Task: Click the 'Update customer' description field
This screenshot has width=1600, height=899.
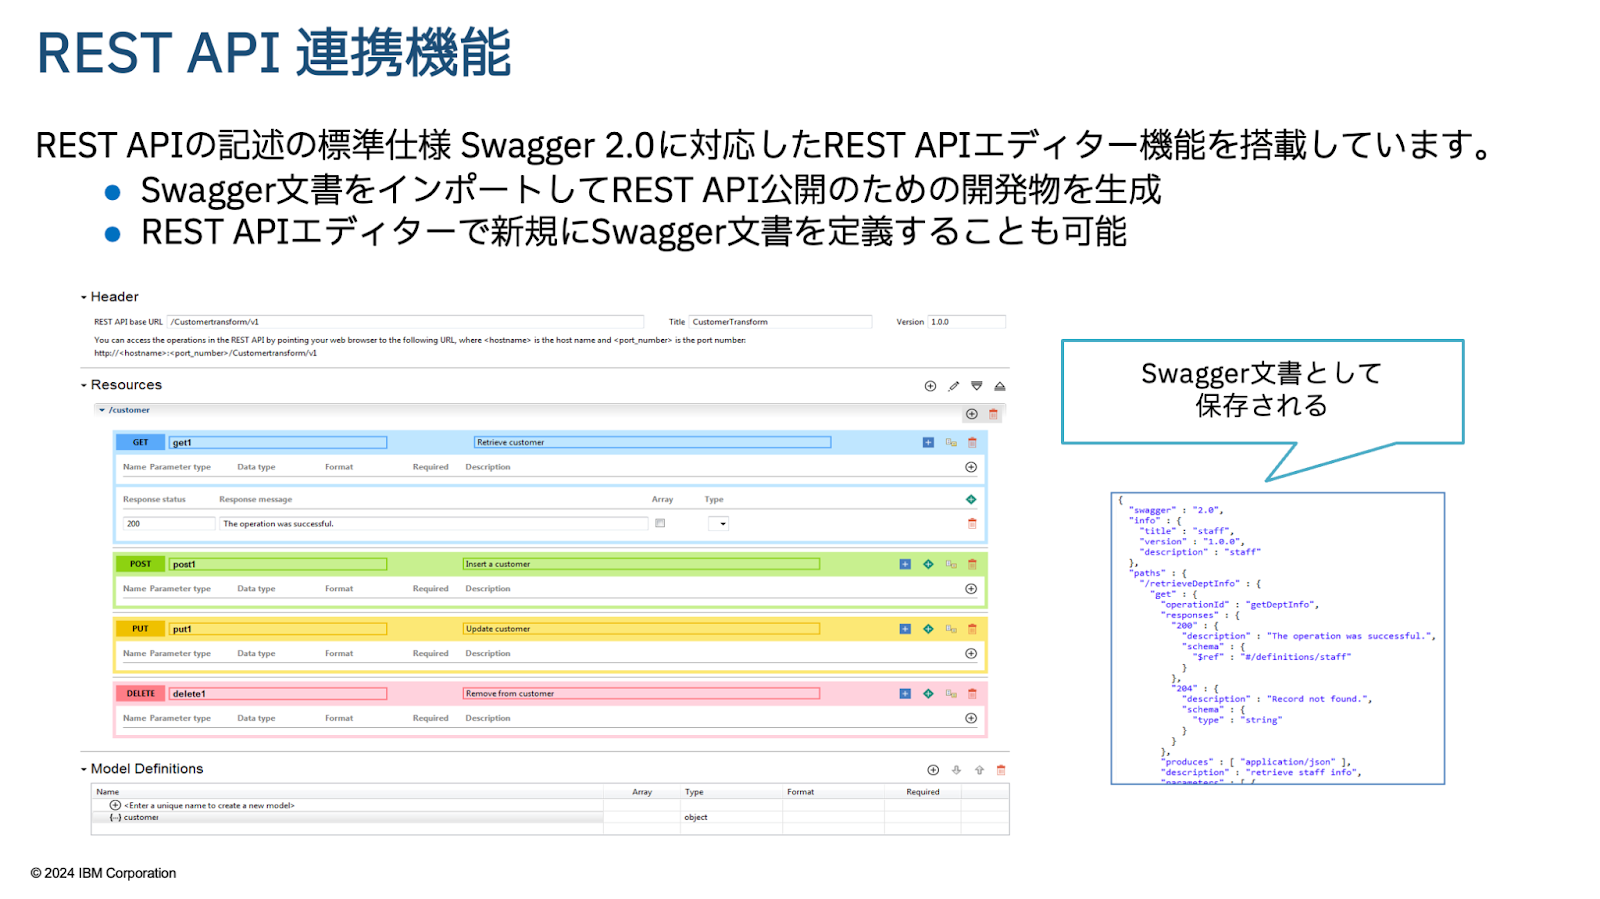Action: coord(641,629)
